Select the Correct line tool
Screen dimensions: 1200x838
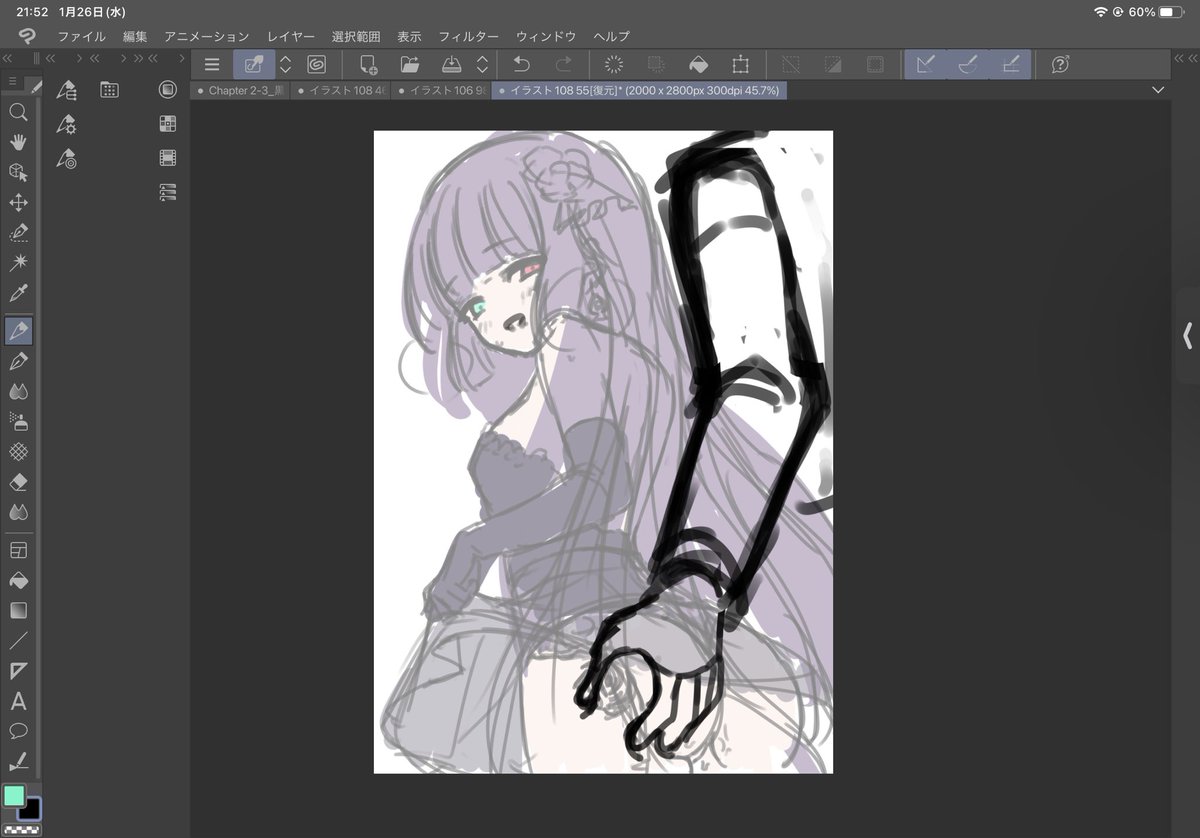18,761
